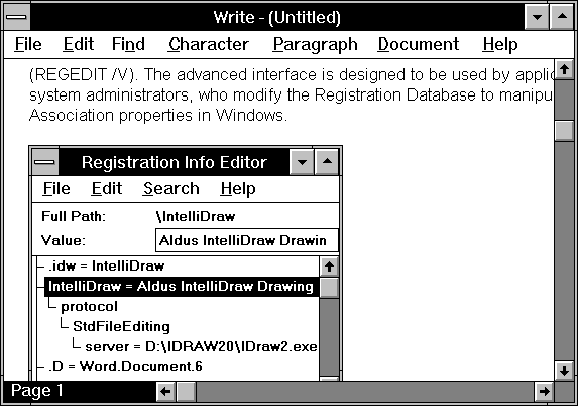This screenshot has width=578, height=406.
Task: Click the Value: label
Action: point(63,240)
